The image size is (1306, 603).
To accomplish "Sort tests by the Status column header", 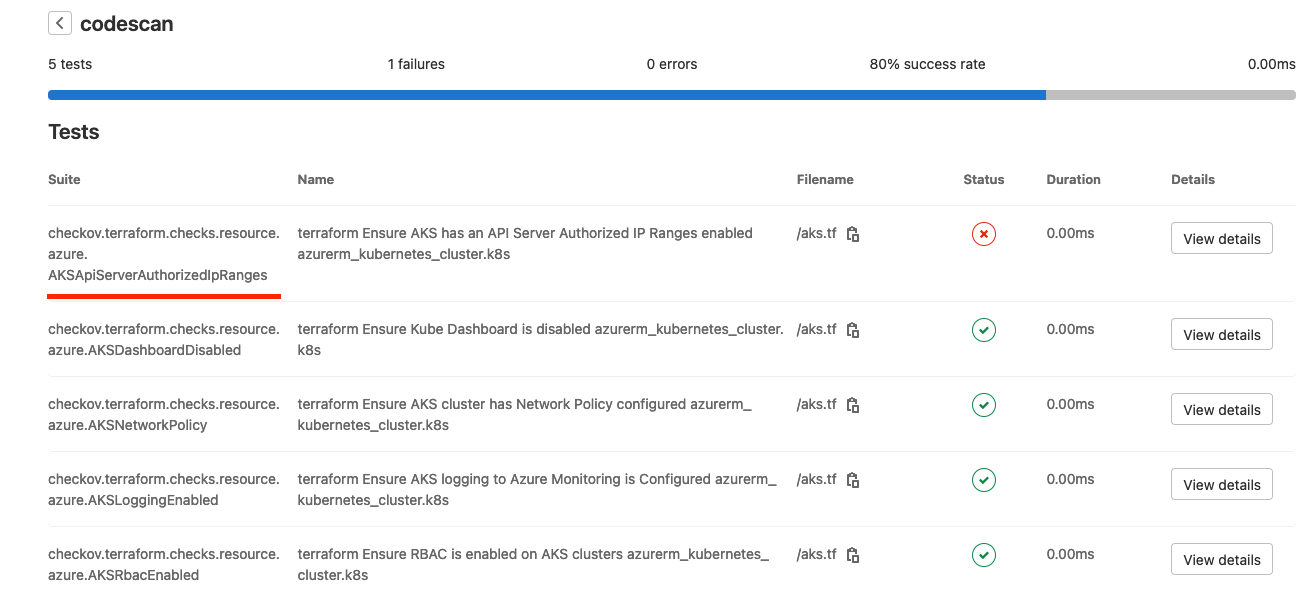I will [x=983, y=179].
